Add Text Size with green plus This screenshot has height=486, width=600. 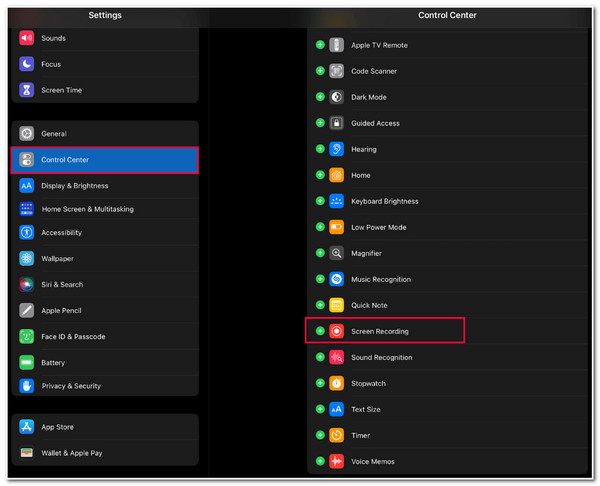coord(320,409)
